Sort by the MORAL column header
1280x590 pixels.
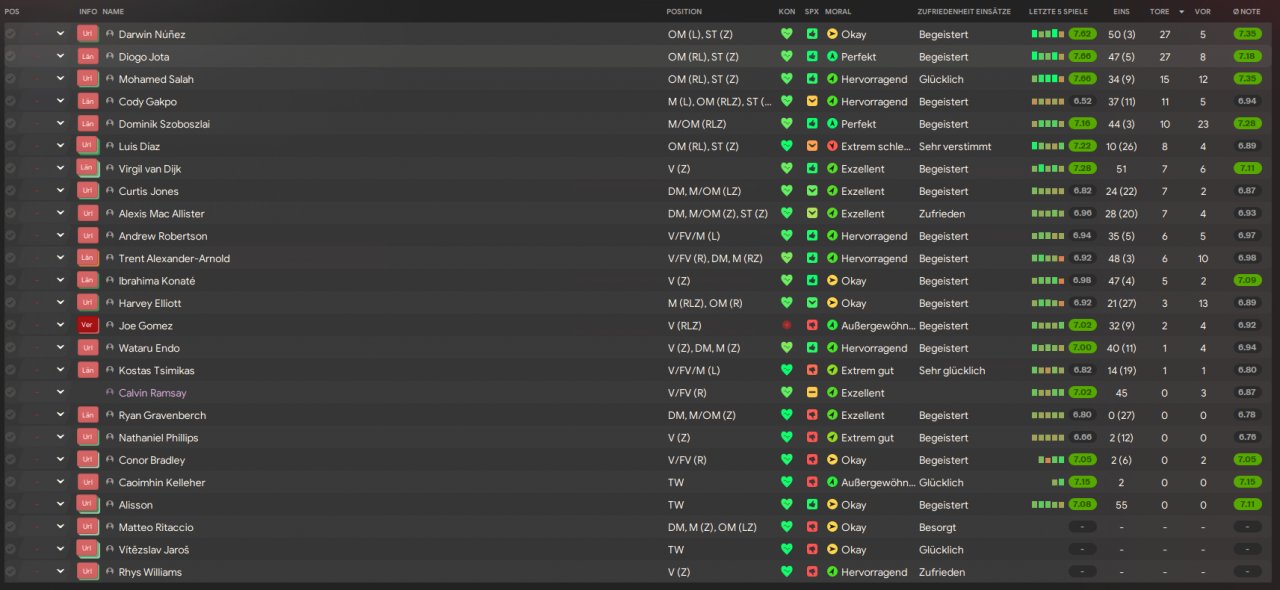pyautogui.click(x=838, y=11)
